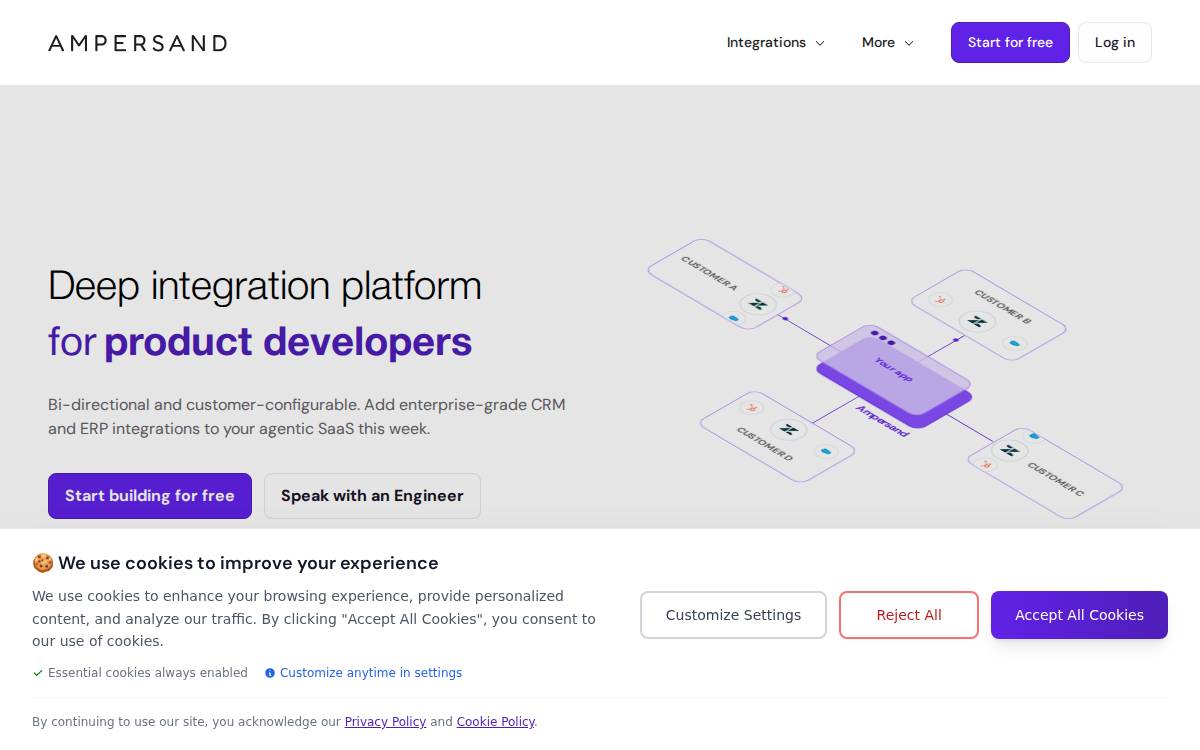Expand the More chevron arrow

pyautogui.click(x=909, y=43)
